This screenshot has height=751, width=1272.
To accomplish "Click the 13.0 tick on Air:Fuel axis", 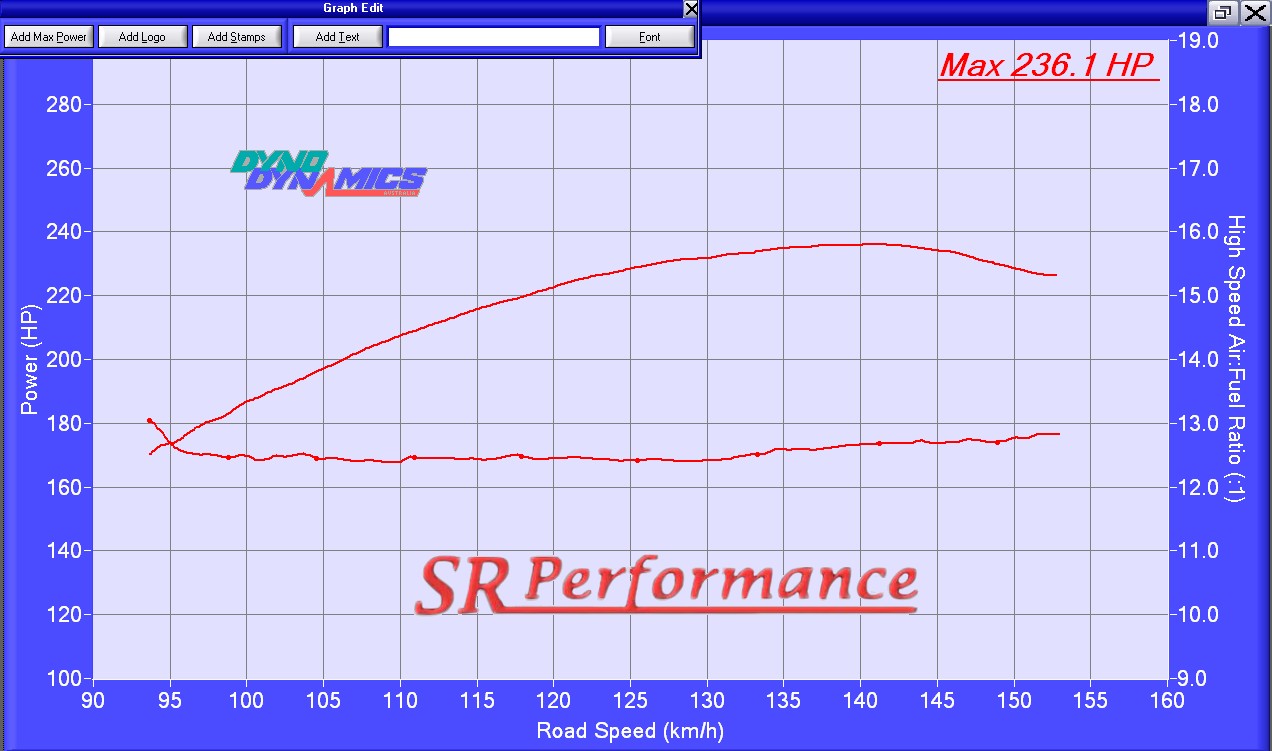I will click(1198, 423).
